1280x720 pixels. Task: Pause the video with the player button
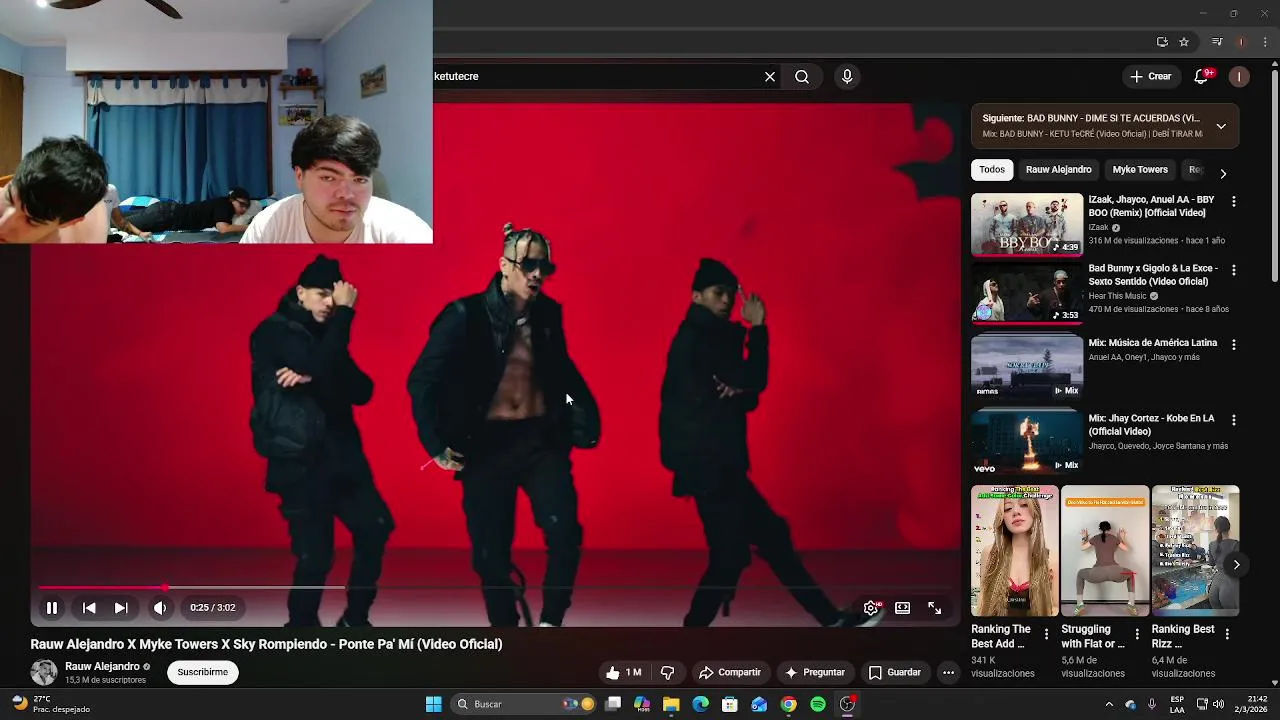tap(52, 608)
